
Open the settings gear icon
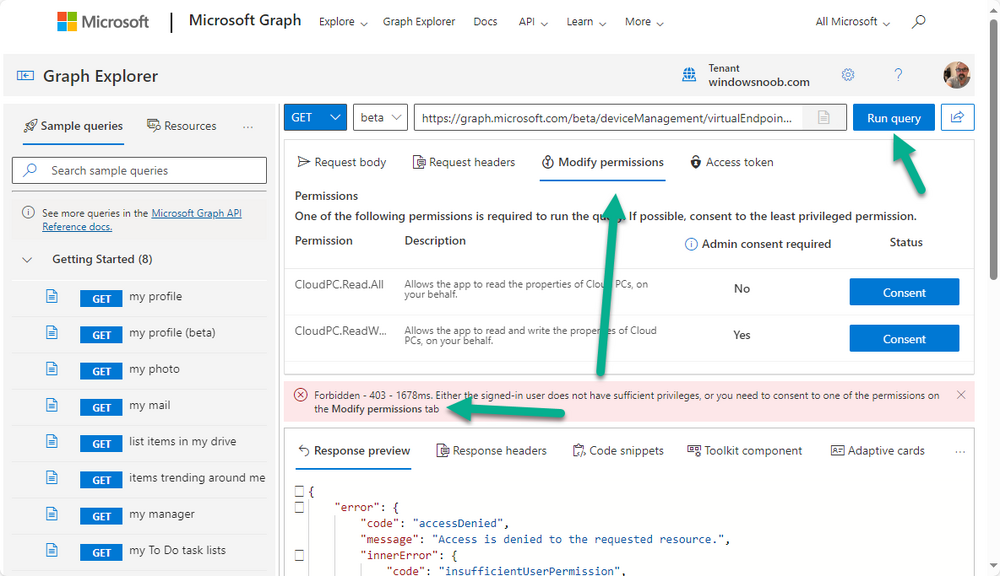(848, 75)
